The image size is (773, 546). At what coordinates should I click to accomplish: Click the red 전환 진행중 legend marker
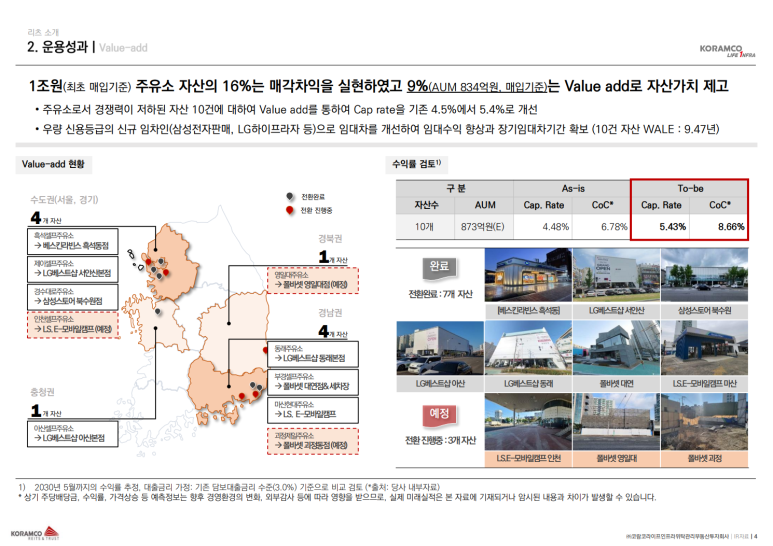tap(290, 210)
